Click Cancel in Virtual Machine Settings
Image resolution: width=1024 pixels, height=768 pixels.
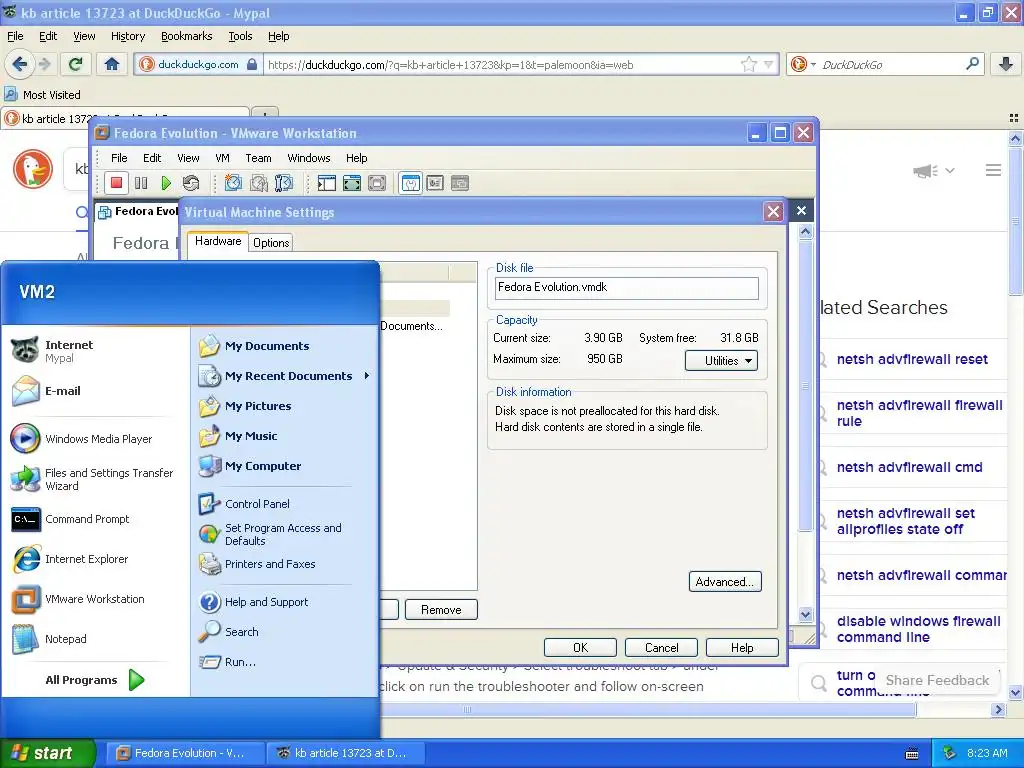pyautogui.click(x=662, y=647)
